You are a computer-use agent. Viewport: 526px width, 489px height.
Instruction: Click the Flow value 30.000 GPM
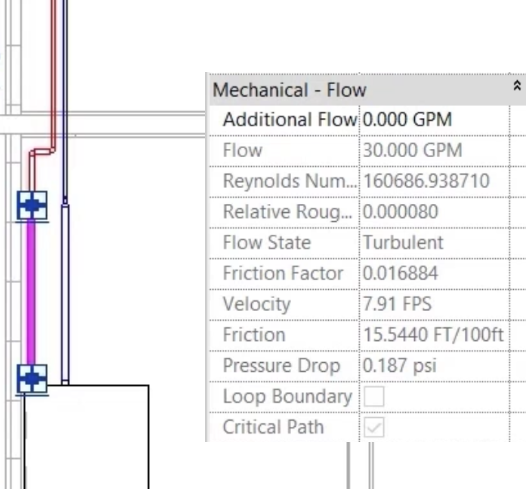[x=413, y=150]
